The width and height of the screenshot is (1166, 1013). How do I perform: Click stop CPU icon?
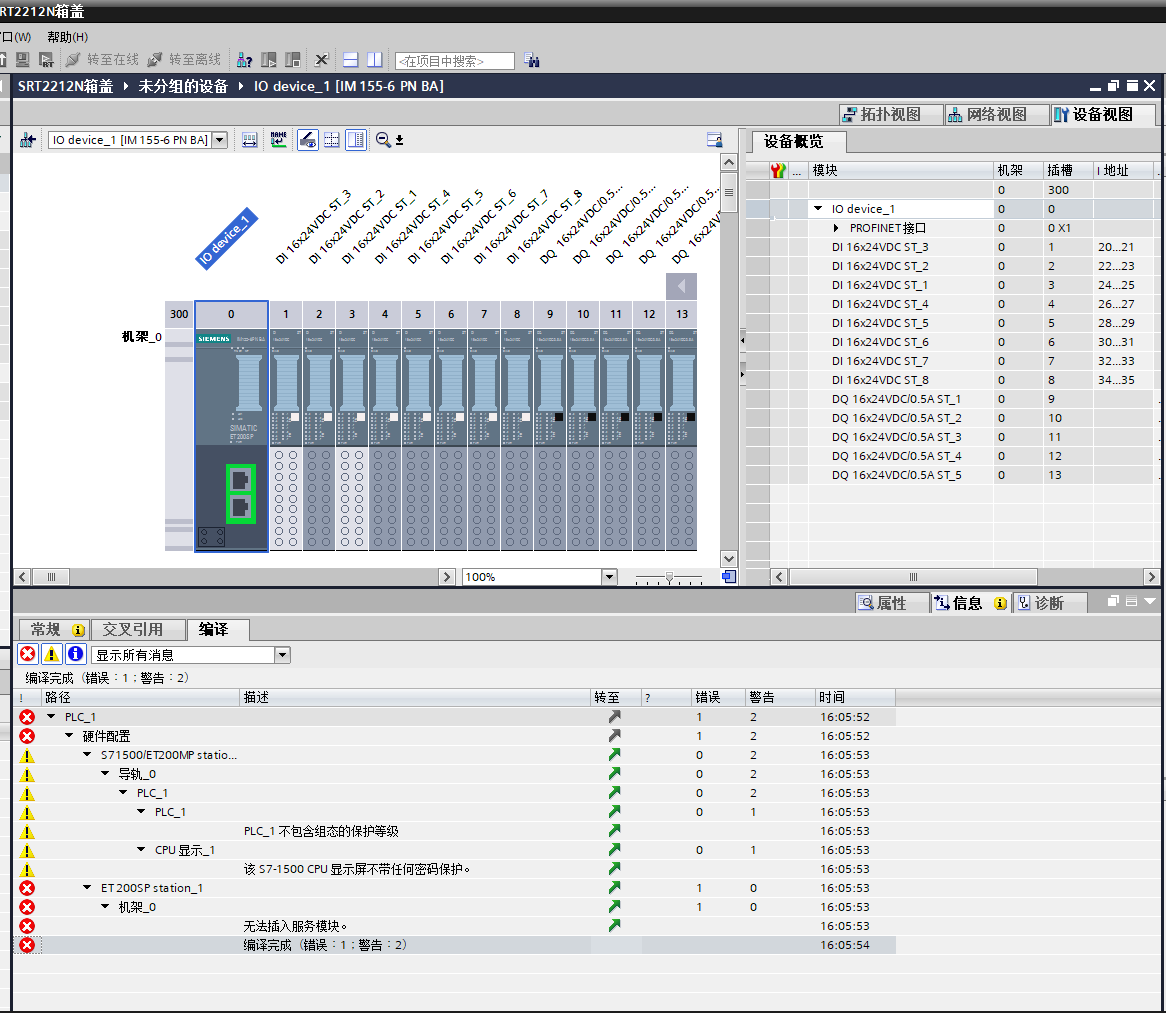click(293, 60)
